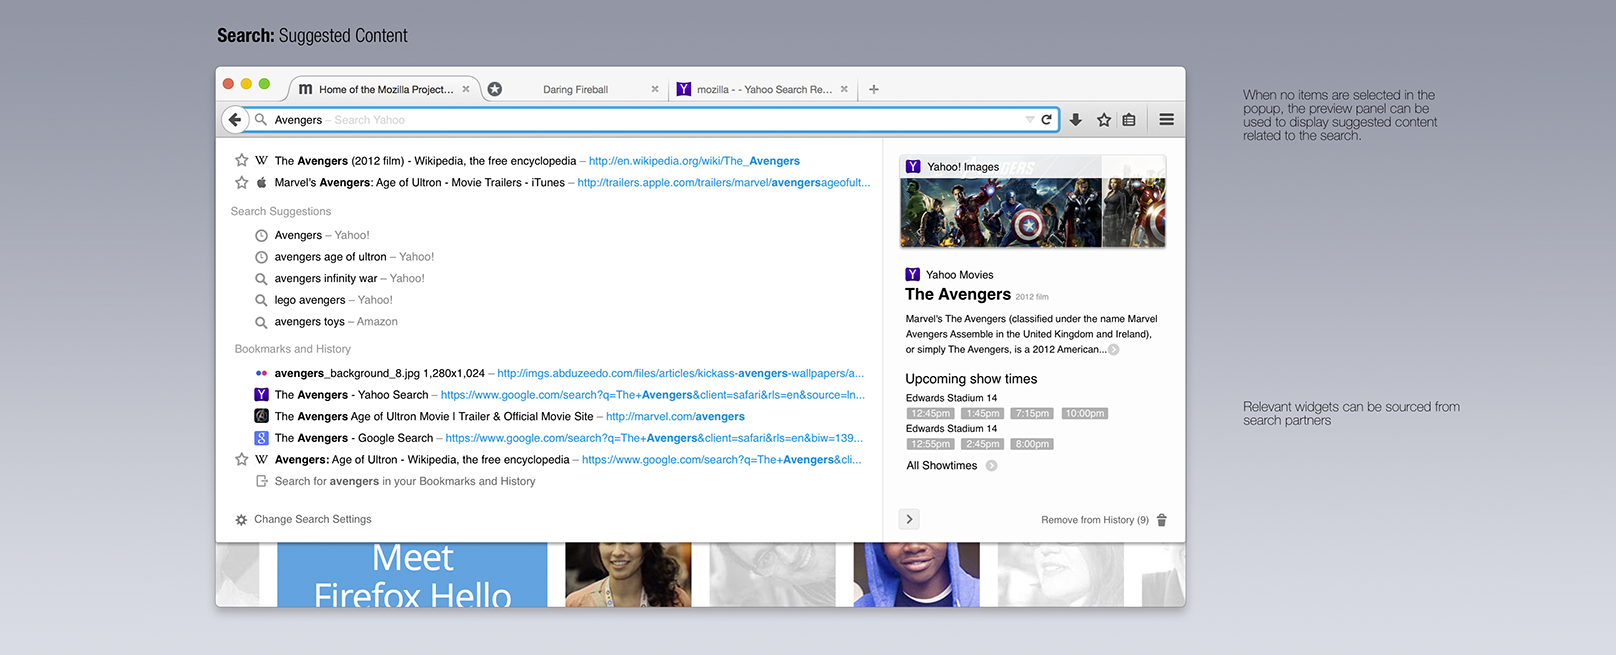This screenshot has width=1616, height=655.
Task: Click the trash icon for Remove from History
Action: click(1162, 520)
